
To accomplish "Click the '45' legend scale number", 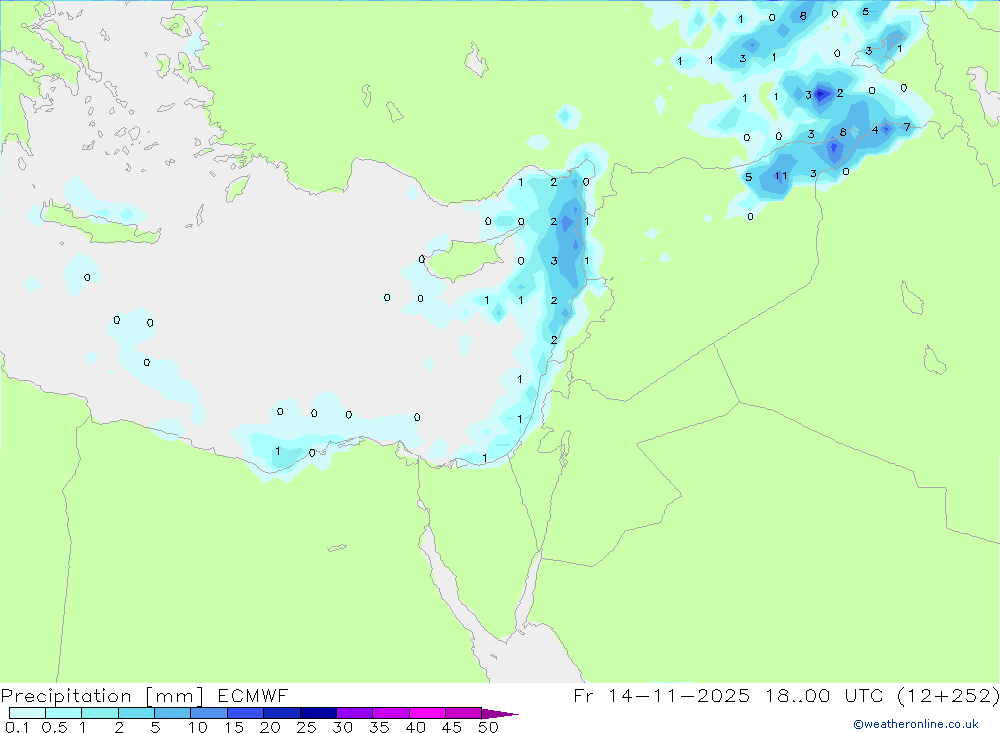I will [452, 727].
